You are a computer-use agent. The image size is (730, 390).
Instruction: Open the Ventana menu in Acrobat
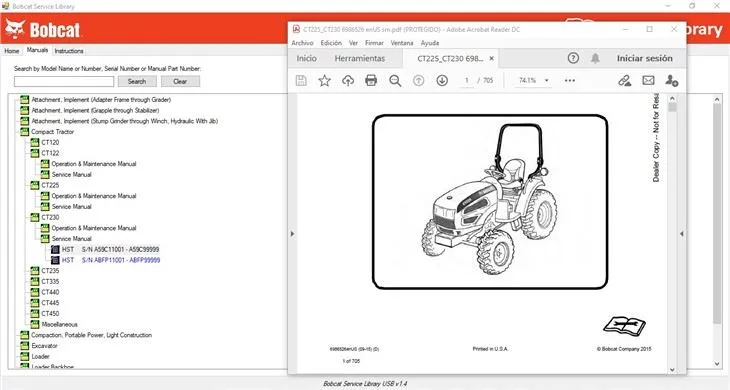(x=402, y=43)
